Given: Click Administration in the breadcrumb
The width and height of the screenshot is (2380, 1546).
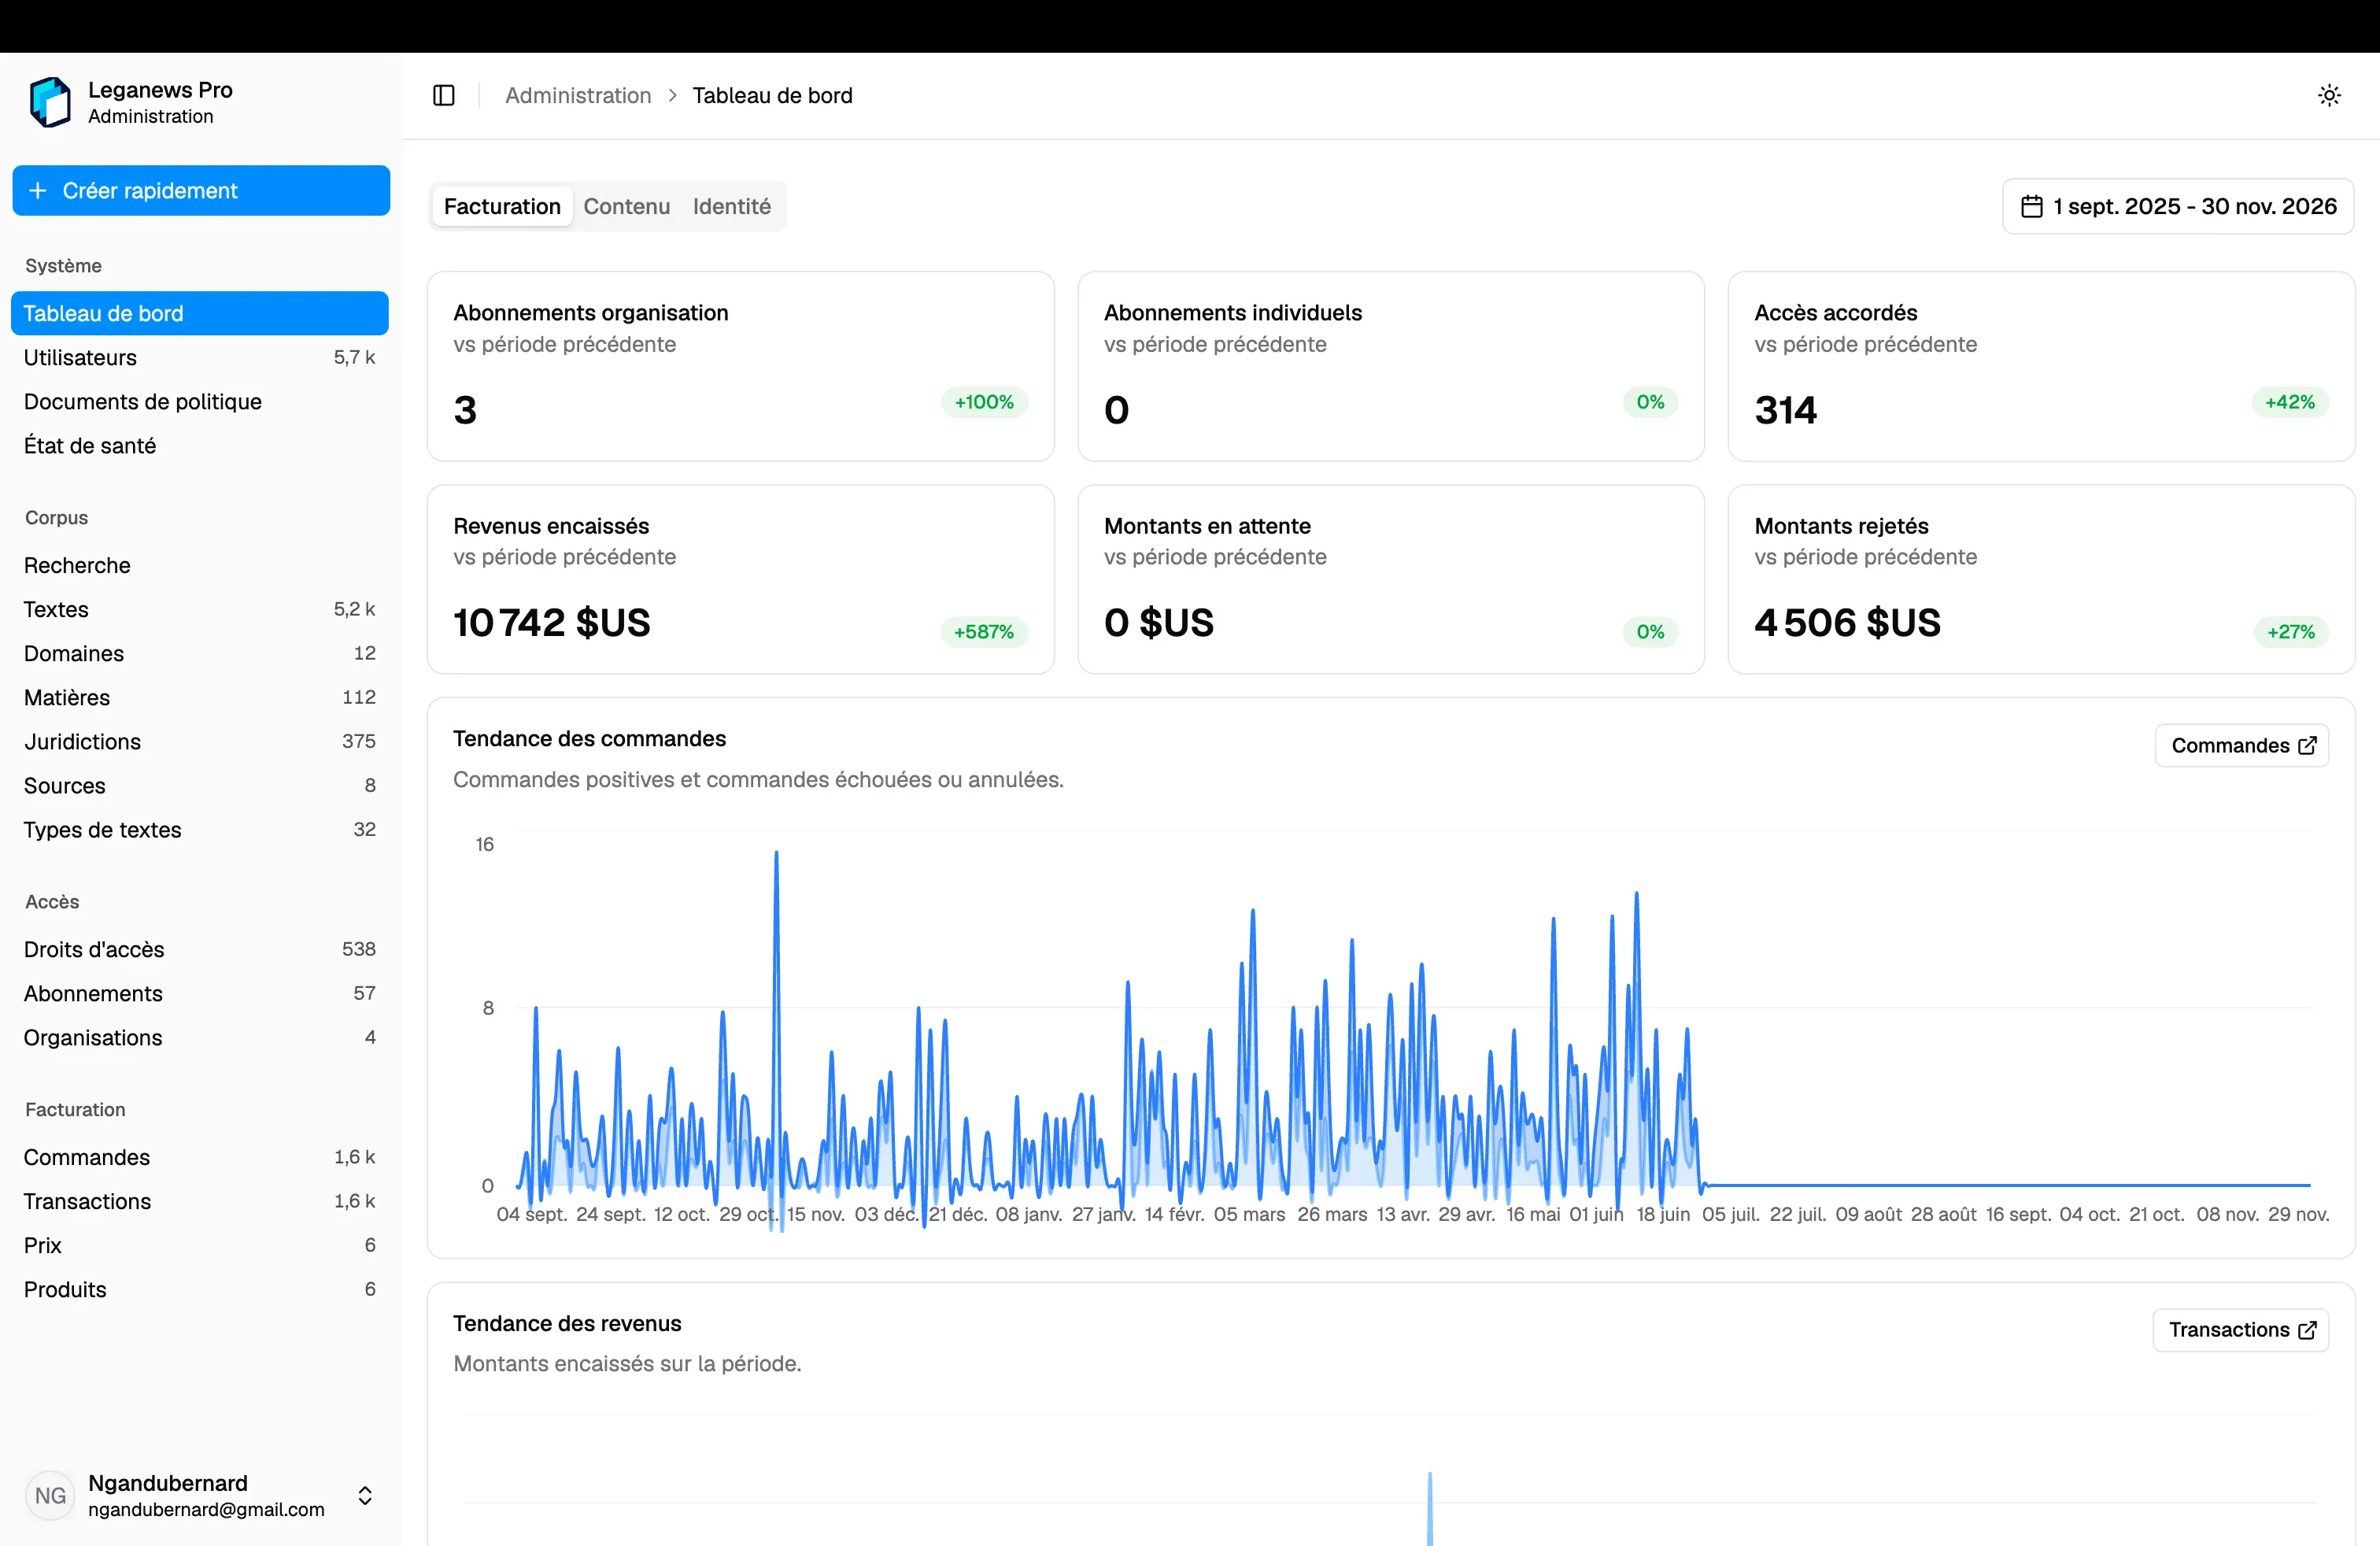Looking at the screenshot, I should (578, 95).
